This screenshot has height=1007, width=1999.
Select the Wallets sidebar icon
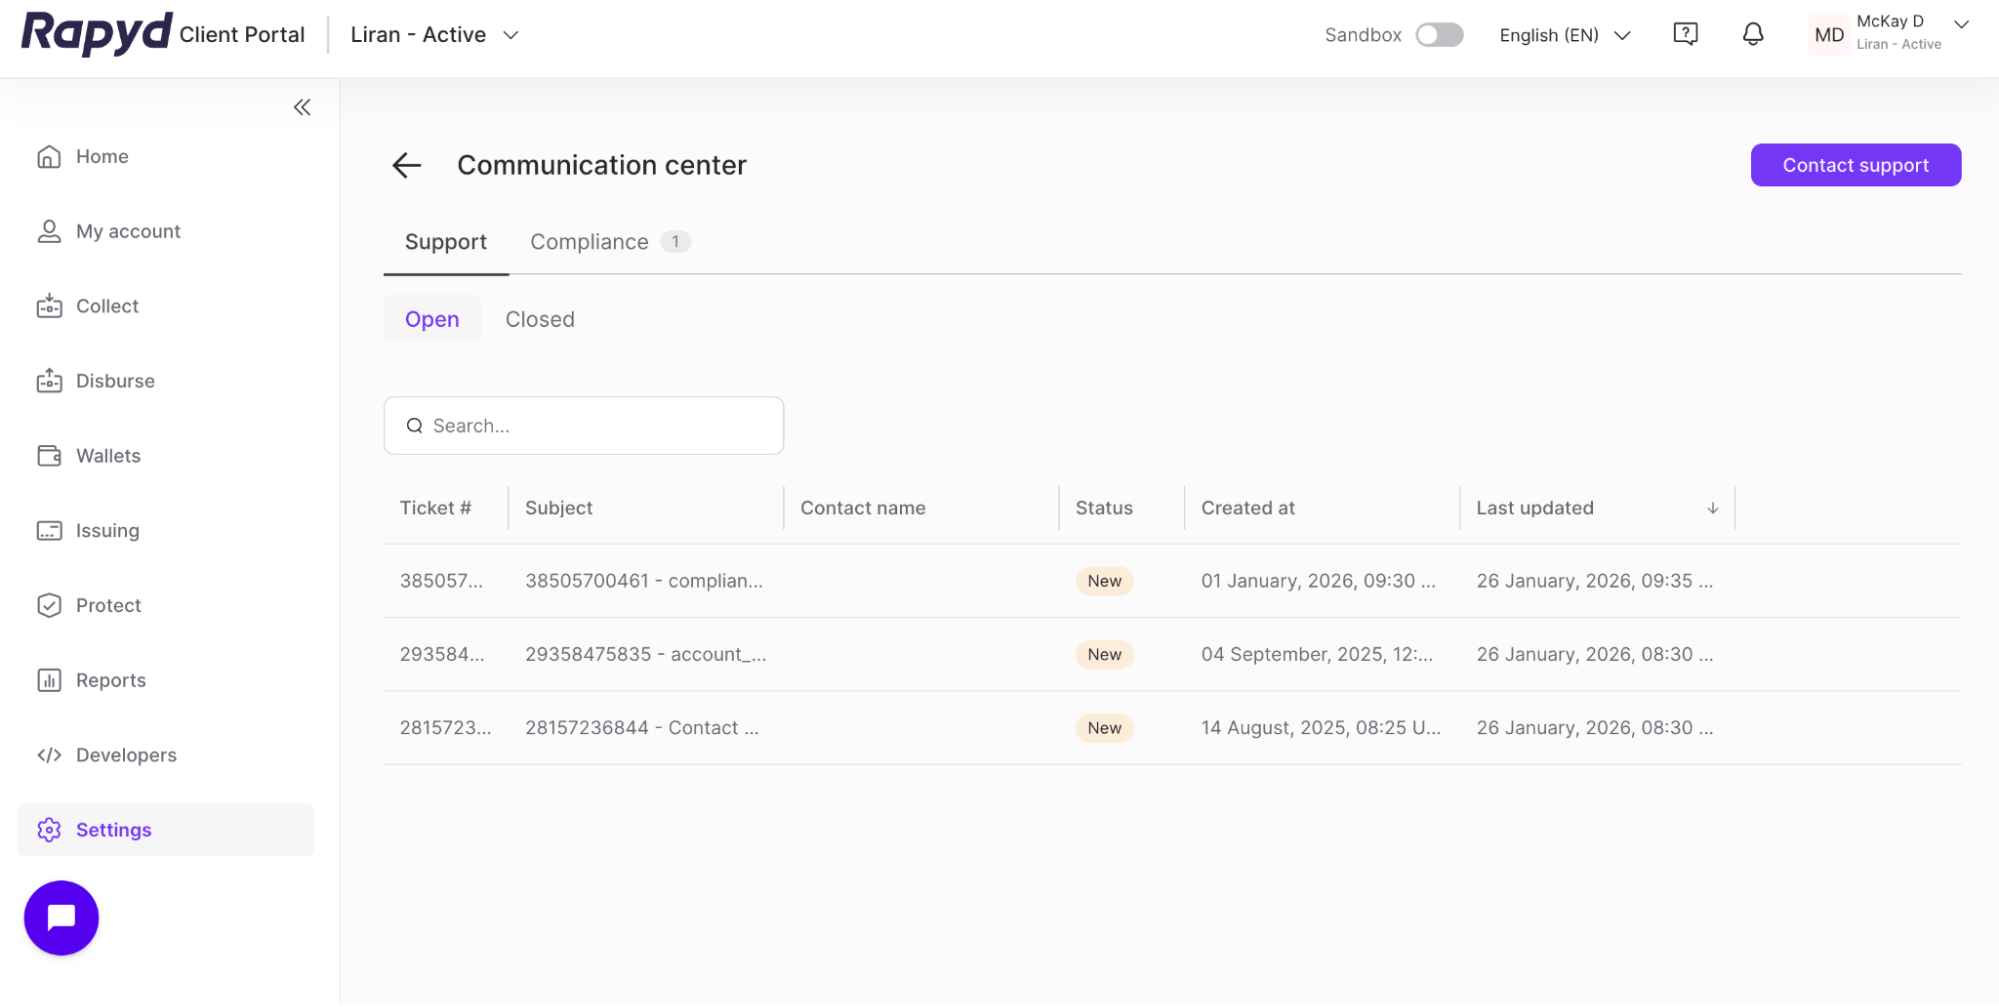pyautogui.click(x=49, y=455)
